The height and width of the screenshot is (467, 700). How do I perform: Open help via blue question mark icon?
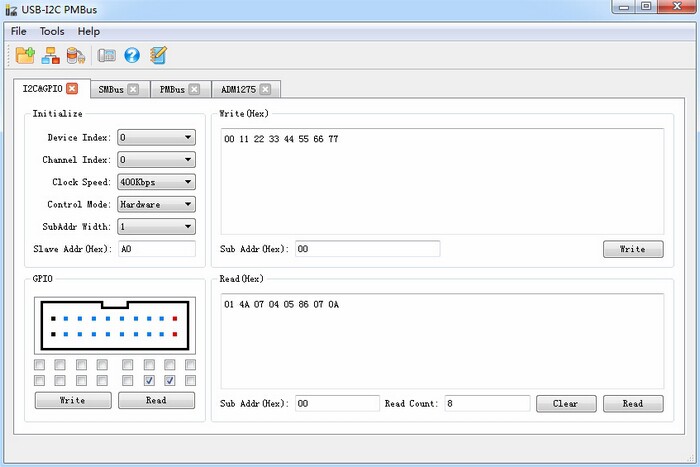click(x=132, y=55)
